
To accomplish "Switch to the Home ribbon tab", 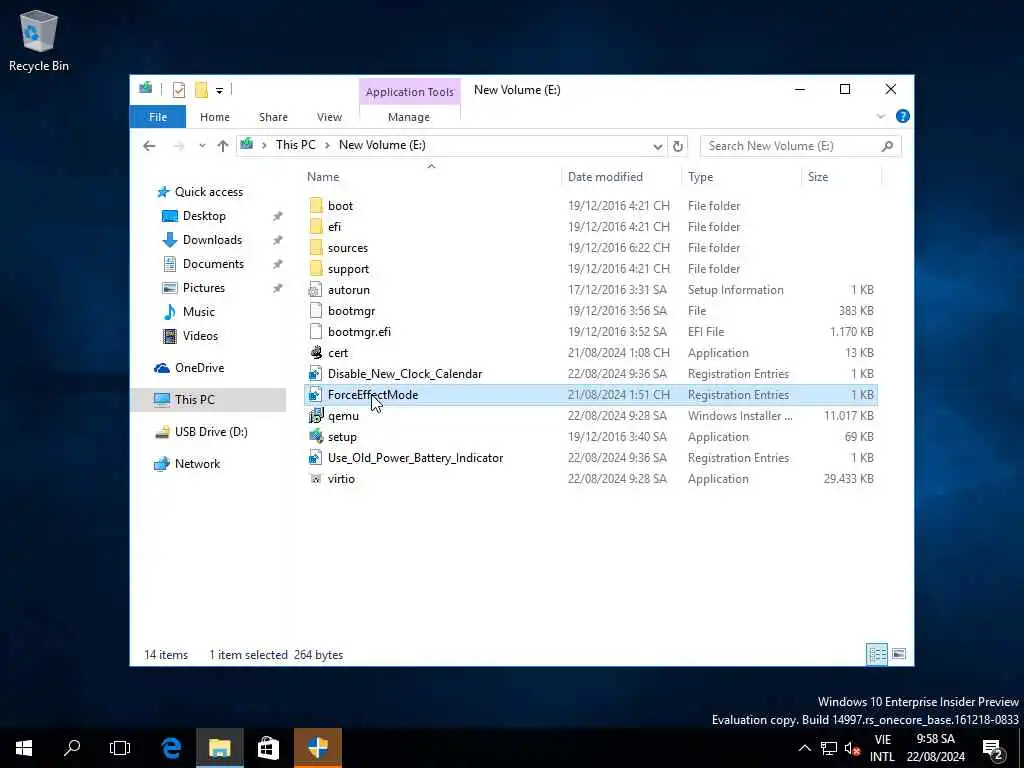I will [215, 117].
